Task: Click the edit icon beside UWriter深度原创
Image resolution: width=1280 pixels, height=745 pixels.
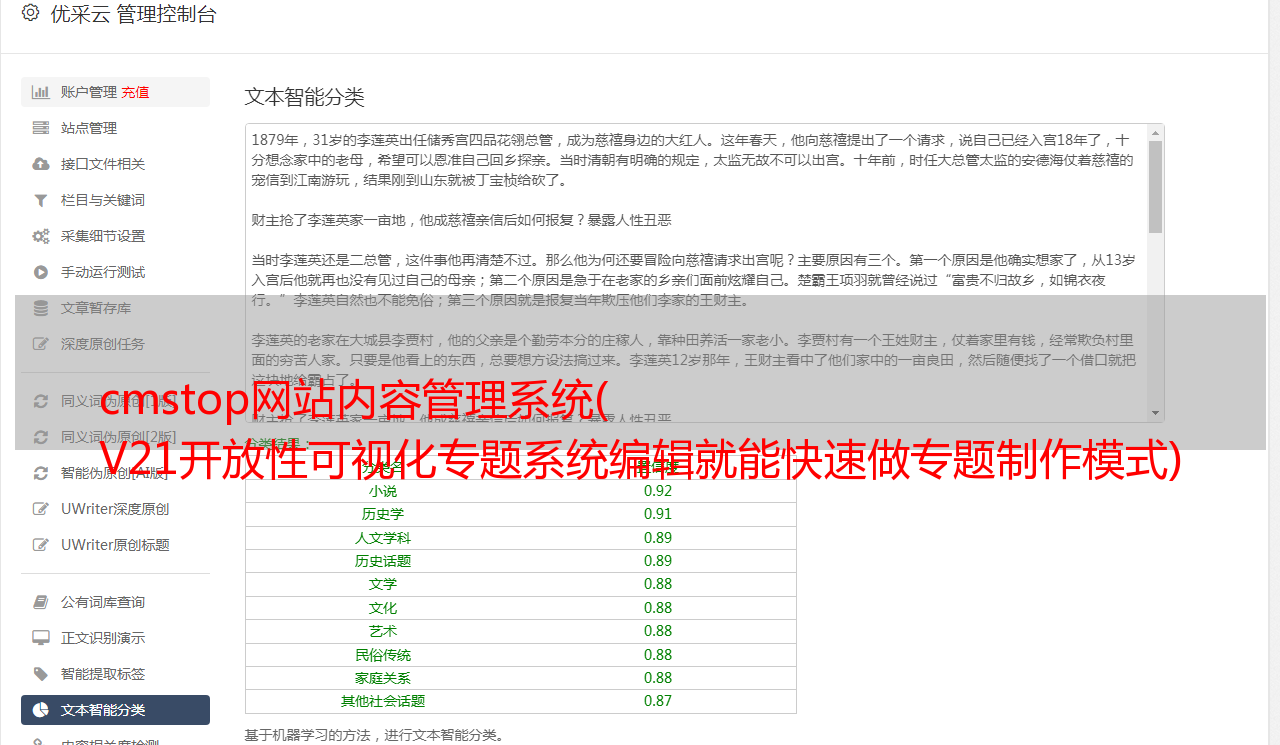Action: click(x=41, y=509)
